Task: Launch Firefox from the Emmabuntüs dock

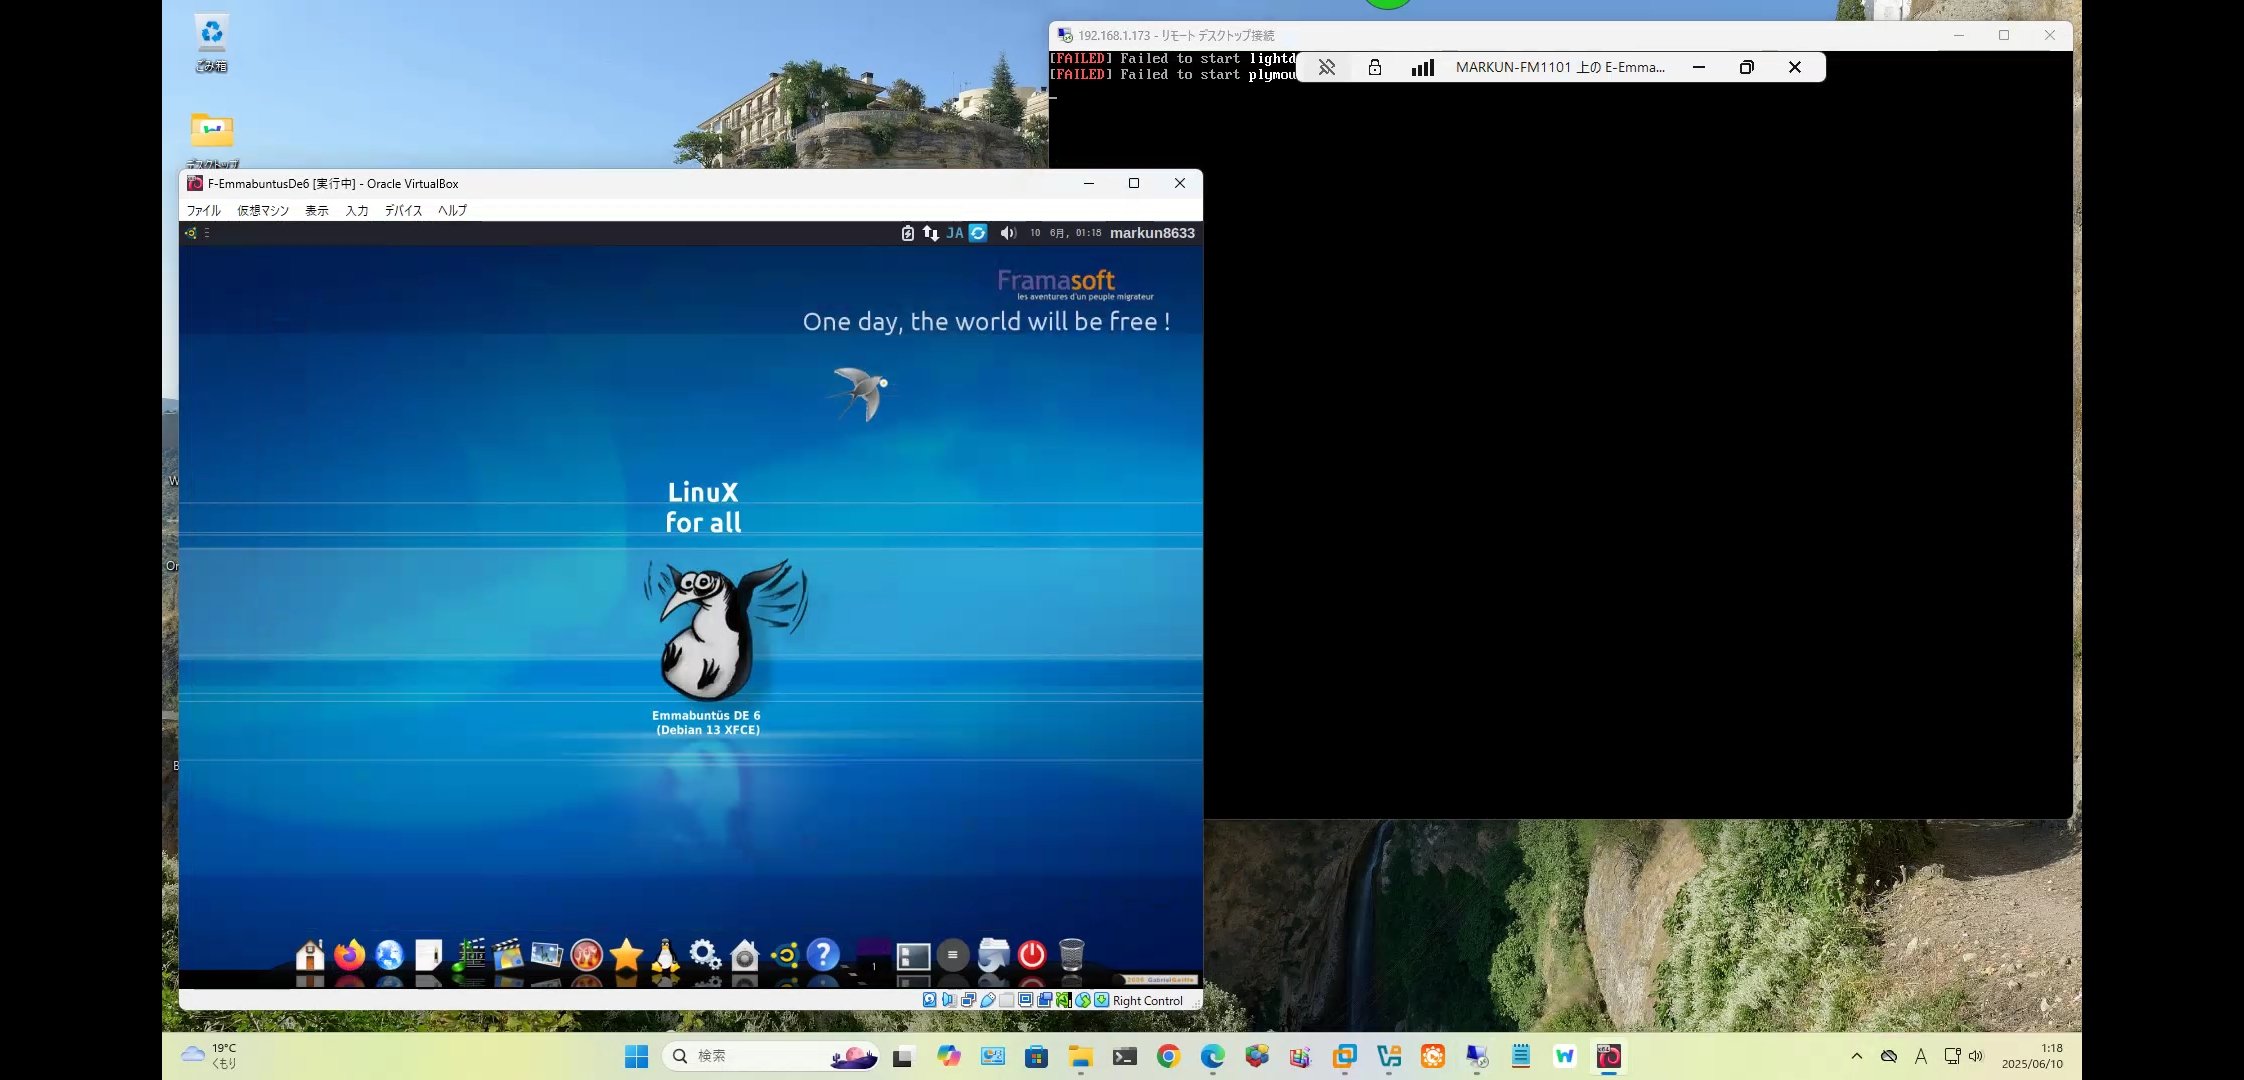Action: tap(349, 955)
